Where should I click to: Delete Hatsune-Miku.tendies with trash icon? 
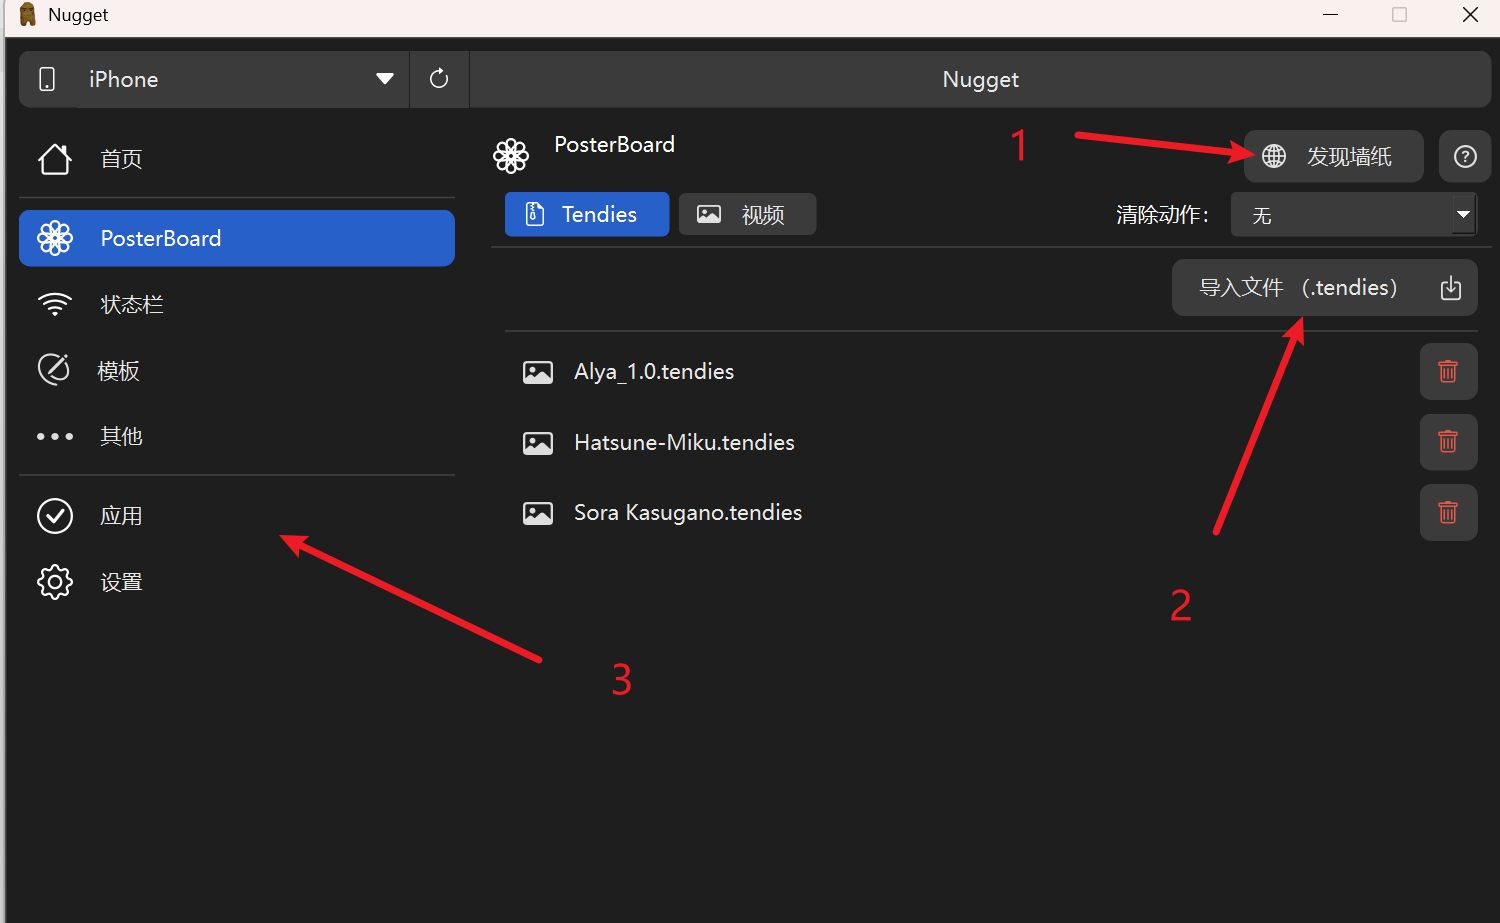(x=1448, y=442)
